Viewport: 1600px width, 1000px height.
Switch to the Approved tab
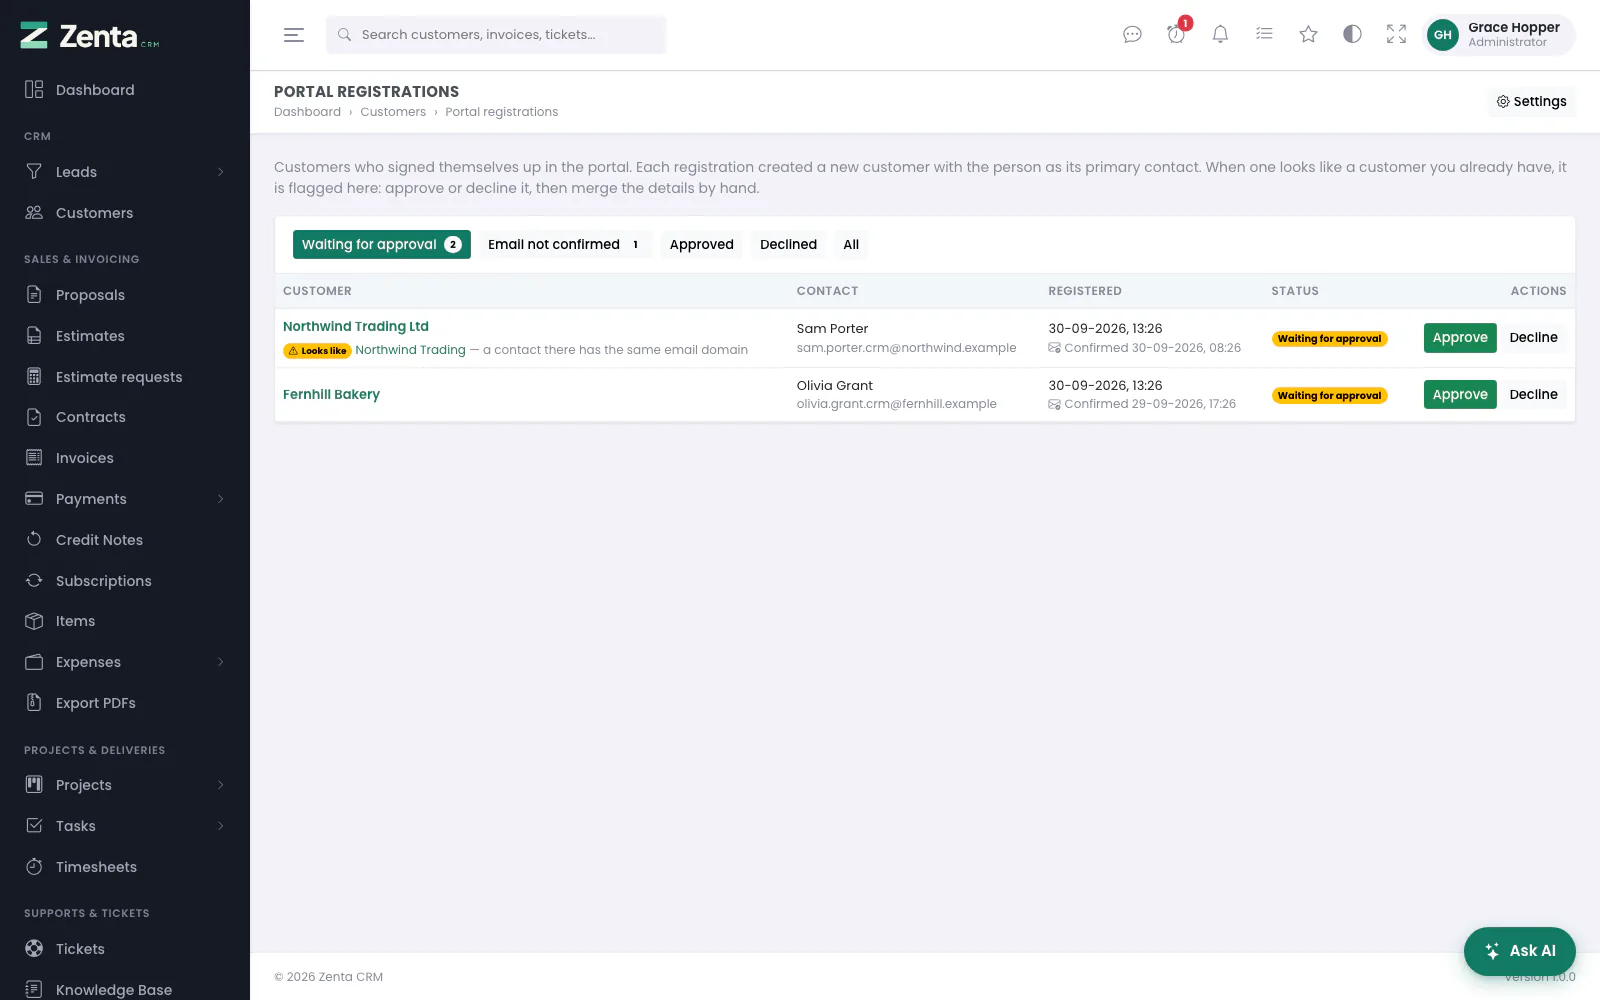pyautogui.click(x=702, y=244)
